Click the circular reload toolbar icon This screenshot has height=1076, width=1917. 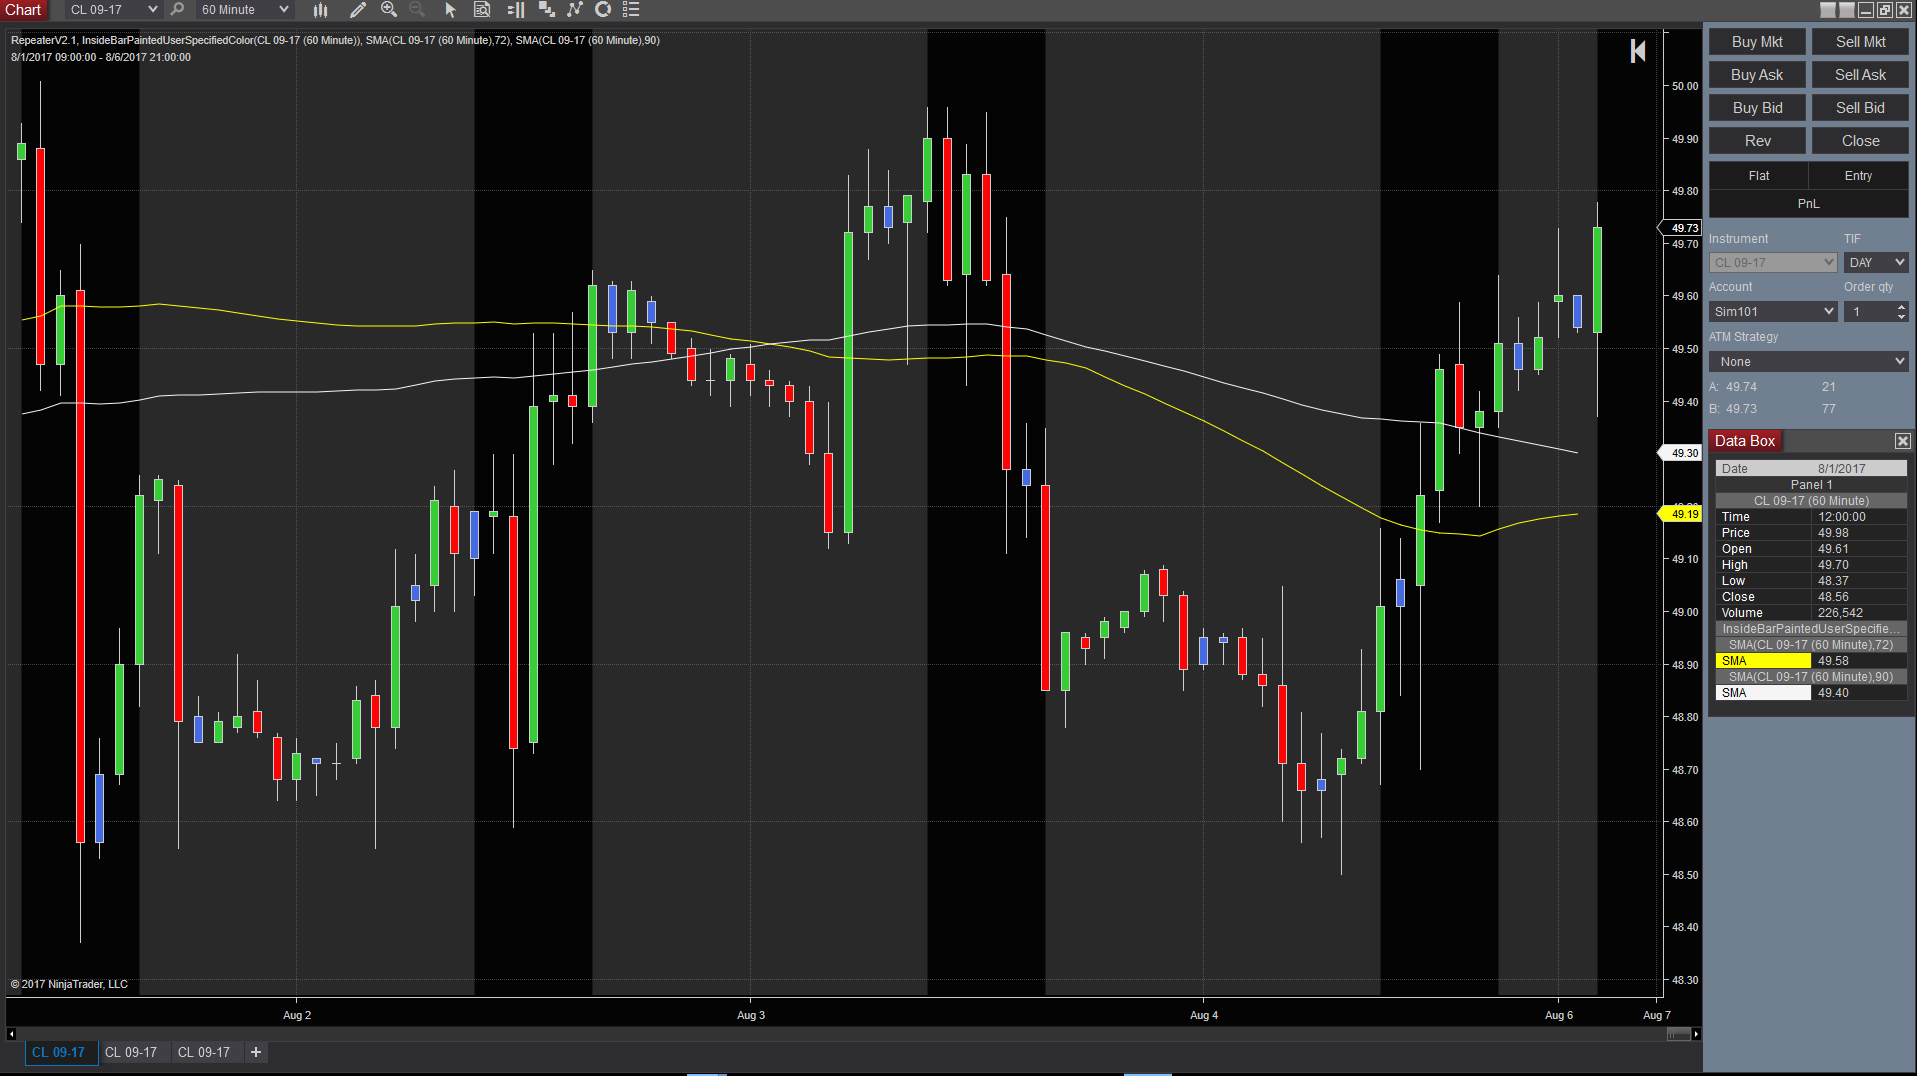[x=603, y=10]
